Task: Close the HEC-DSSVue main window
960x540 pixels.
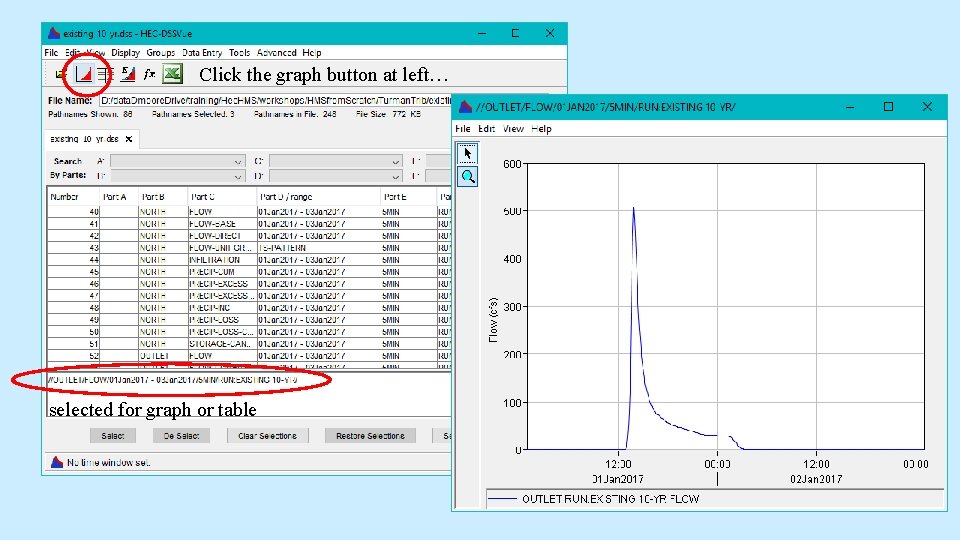Action: pos(550,33)
